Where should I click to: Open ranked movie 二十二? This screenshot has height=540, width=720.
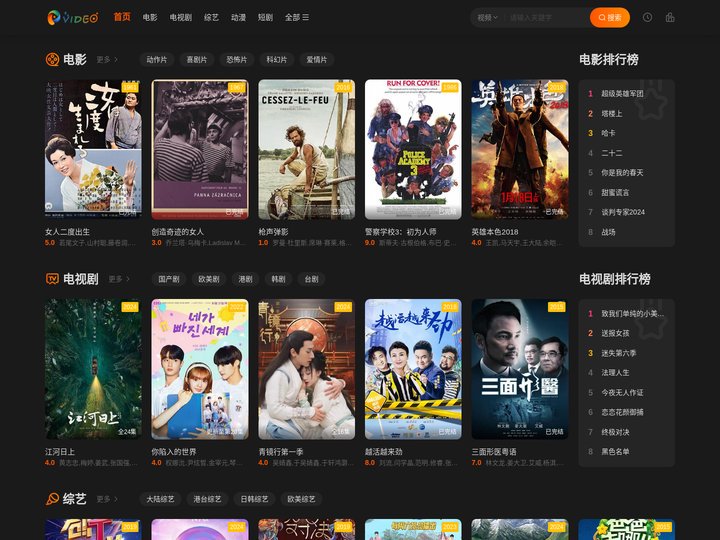pos(612,153)
